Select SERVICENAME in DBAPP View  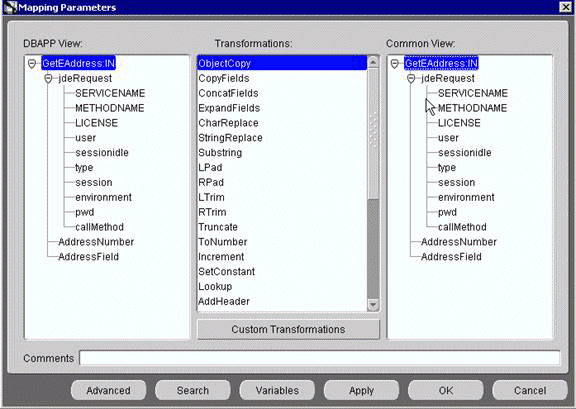(x=110, y=93)
